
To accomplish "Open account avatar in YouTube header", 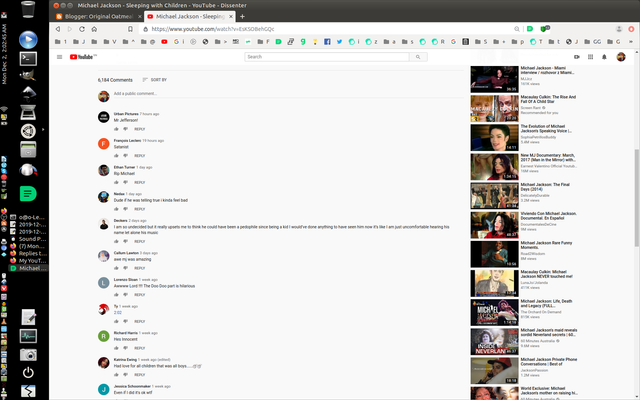I will coord(621,57).
